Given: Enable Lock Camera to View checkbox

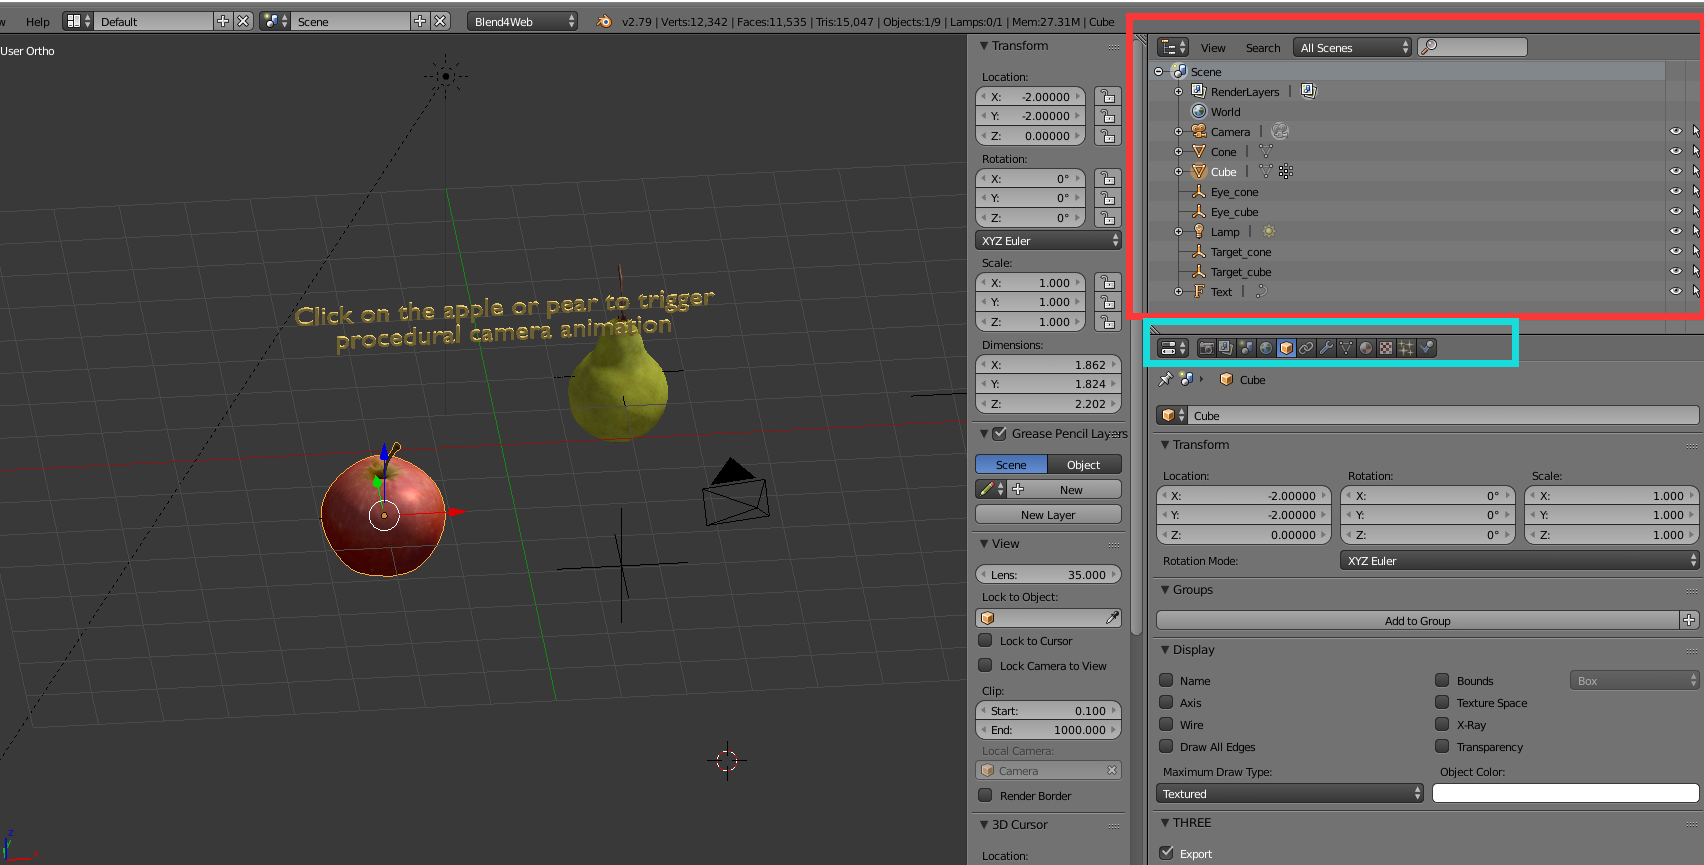Looking at the screenshot, I should 985,666.
